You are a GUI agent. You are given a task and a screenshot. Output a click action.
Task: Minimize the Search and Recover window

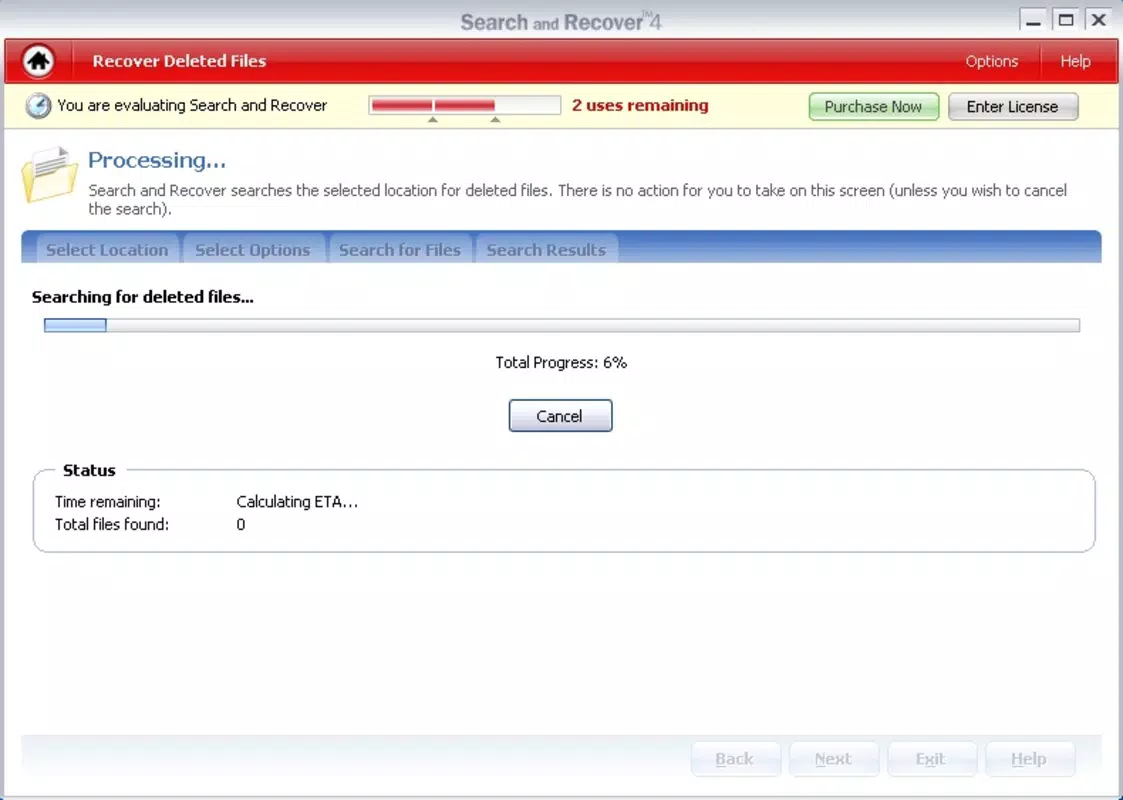tap(1033, 20)
